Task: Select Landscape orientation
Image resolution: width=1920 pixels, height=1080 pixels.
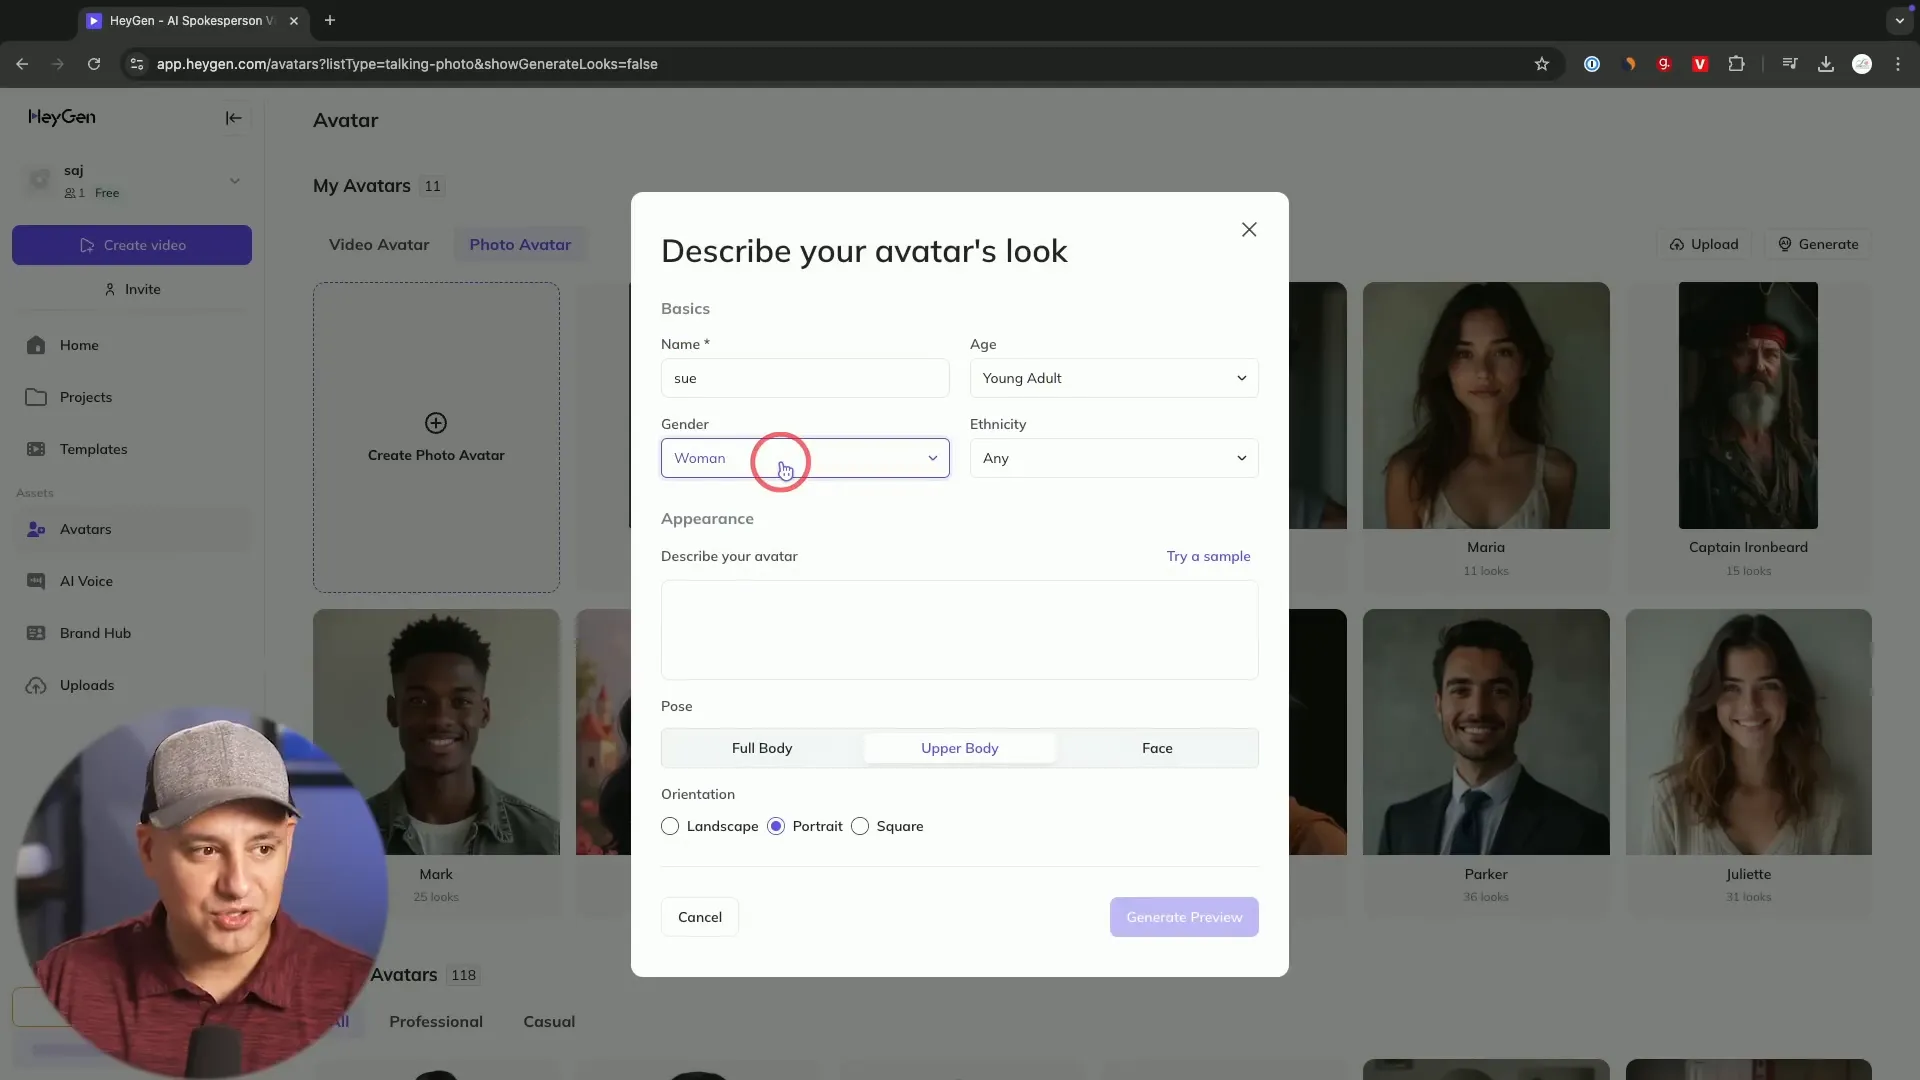Action: click(x=670, y=826)
